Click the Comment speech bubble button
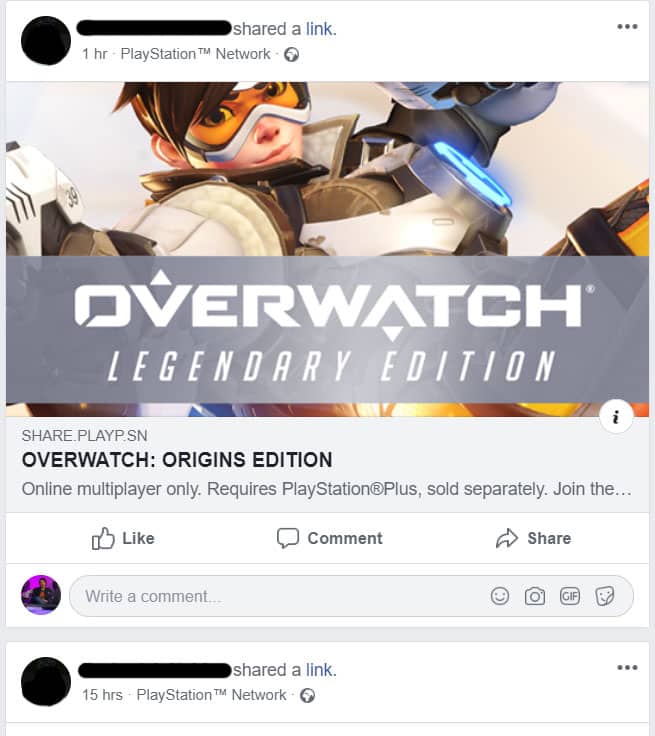 [x=330, y=538]
